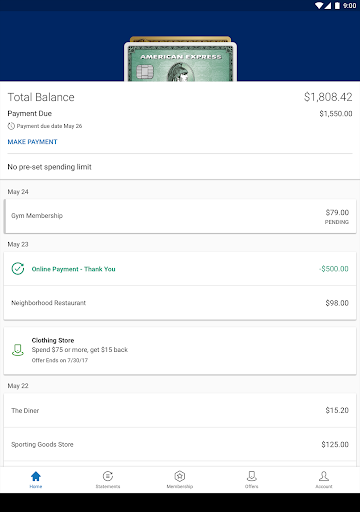Viewport: 360px width, 512px height.
Task: Select the green American Express card
Action: pos(180,62)
